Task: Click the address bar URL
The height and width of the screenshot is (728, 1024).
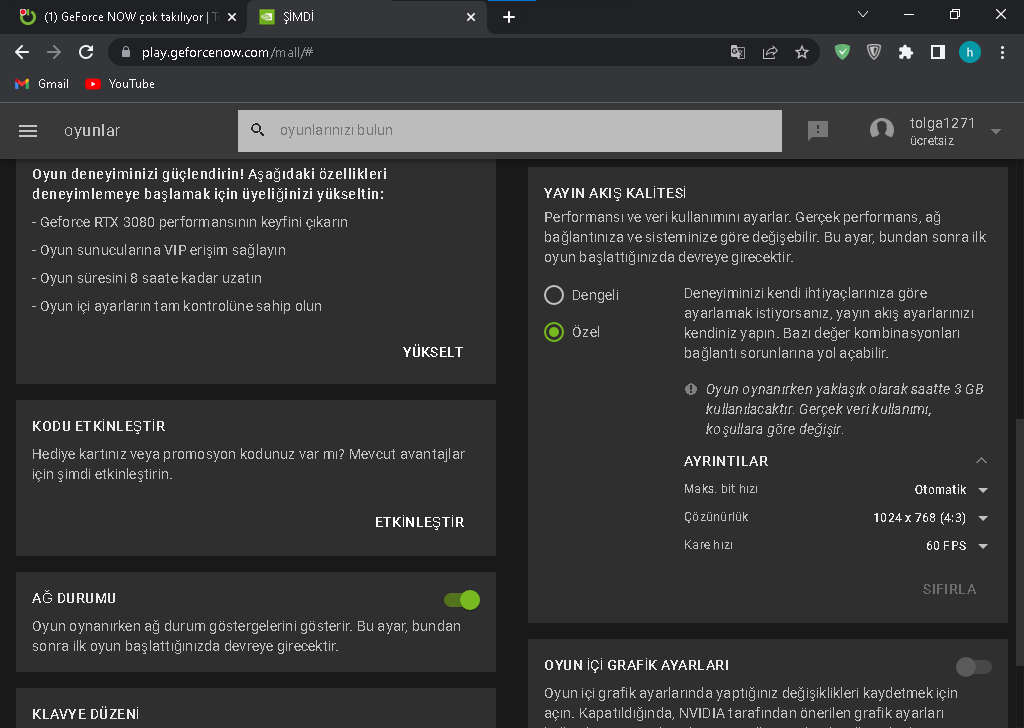Action: click(x=227, y=52)
